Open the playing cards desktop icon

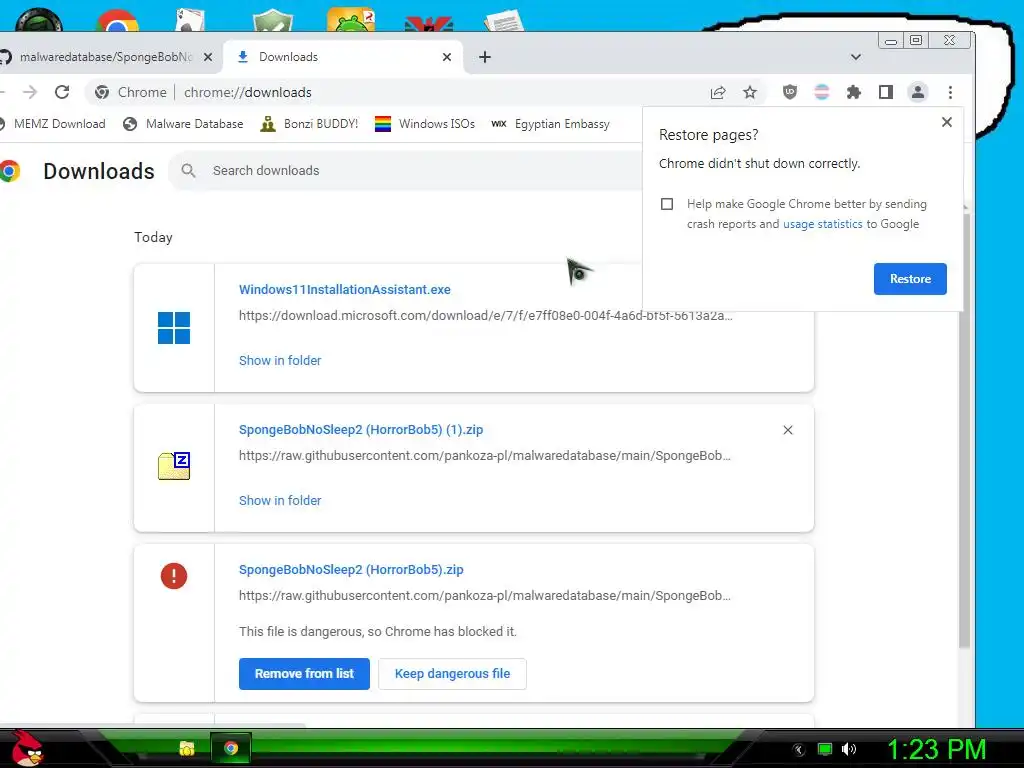click(190, 20)
